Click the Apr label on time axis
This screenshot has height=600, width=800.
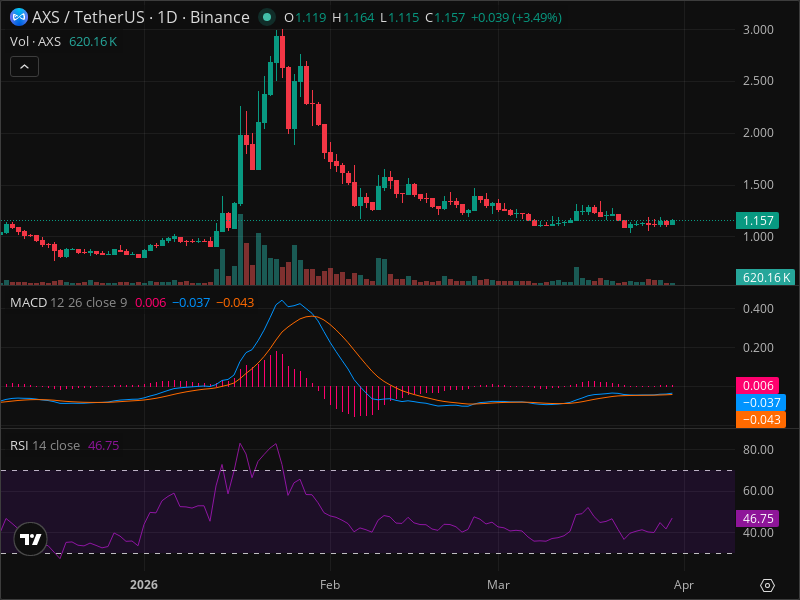point(684,585)
